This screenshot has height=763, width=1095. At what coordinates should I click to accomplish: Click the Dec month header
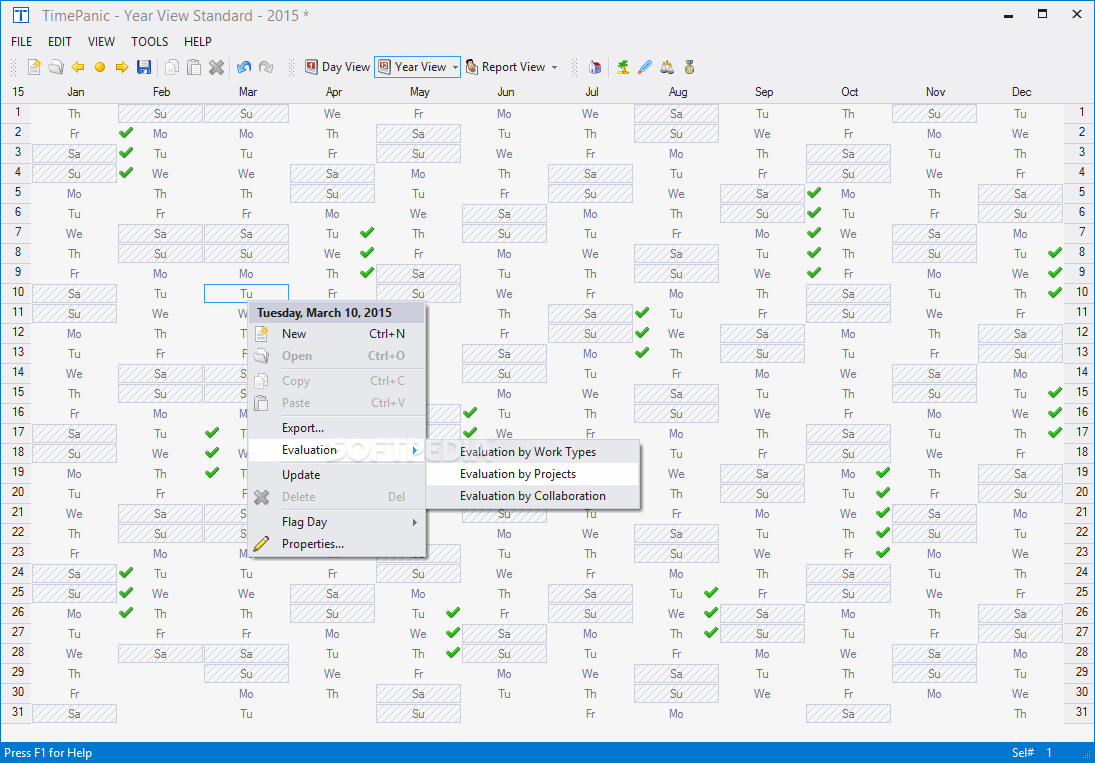click(1021, 92)
